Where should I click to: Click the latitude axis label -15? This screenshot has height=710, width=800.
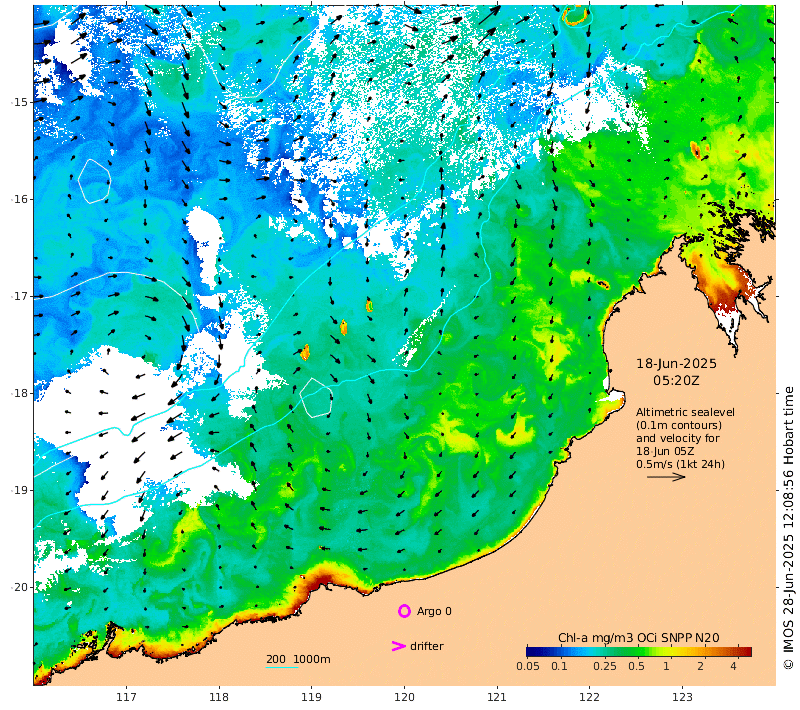point(19,102)
